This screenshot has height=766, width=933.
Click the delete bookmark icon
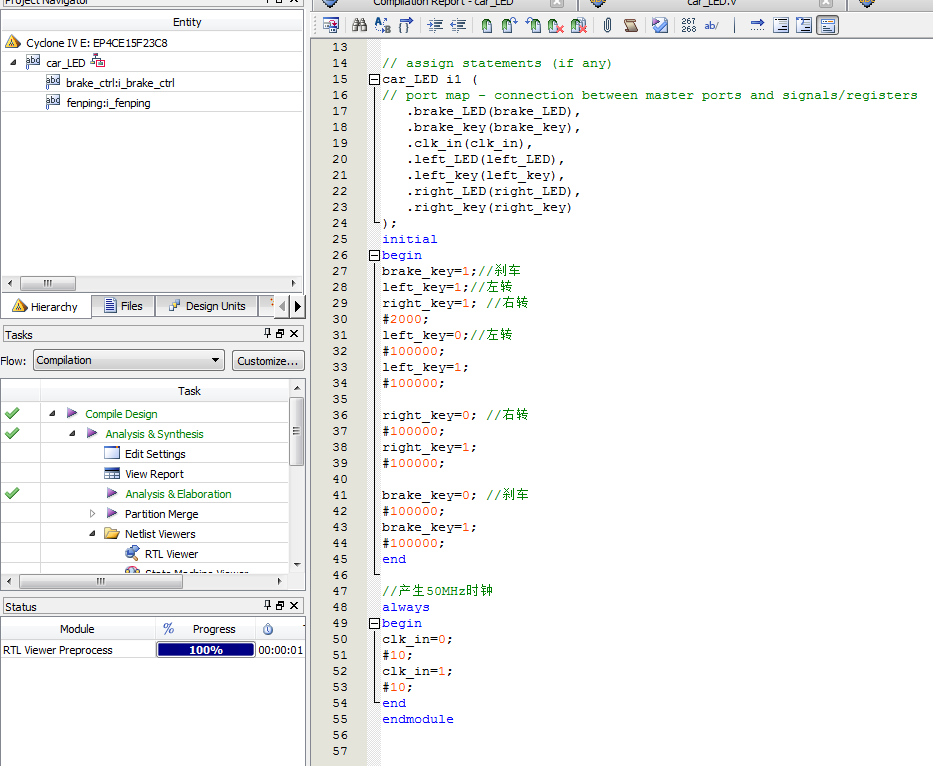tap(556, 26)
